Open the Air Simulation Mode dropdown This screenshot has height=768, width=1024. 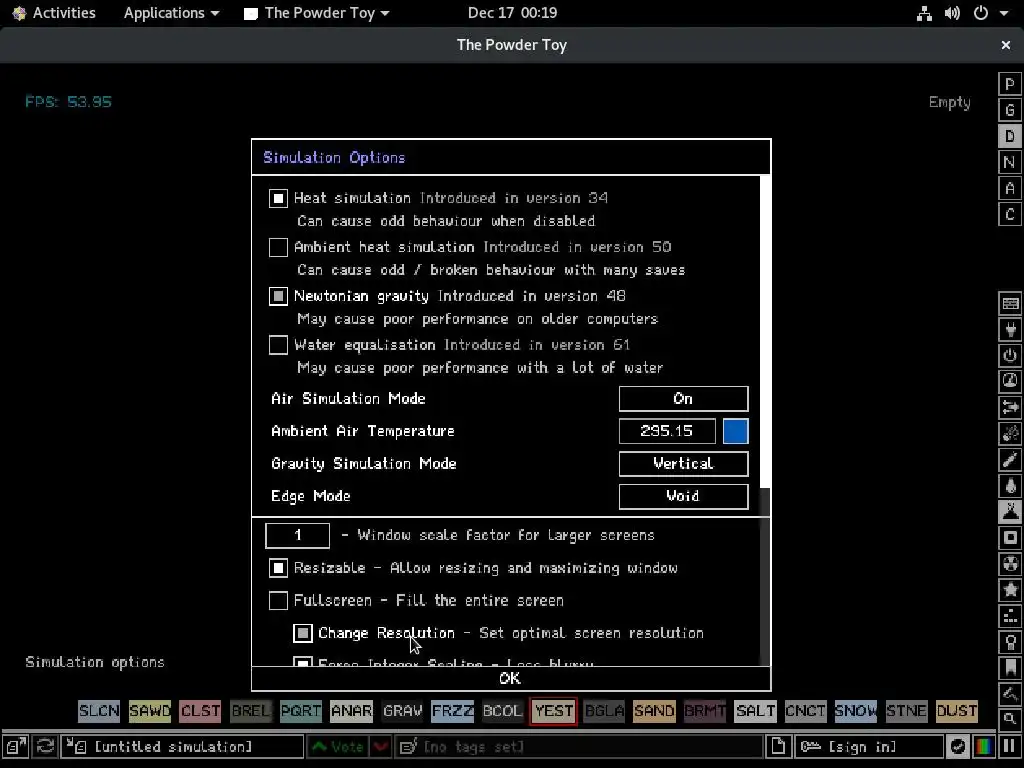pyautogui.click(x=683, y=399)
